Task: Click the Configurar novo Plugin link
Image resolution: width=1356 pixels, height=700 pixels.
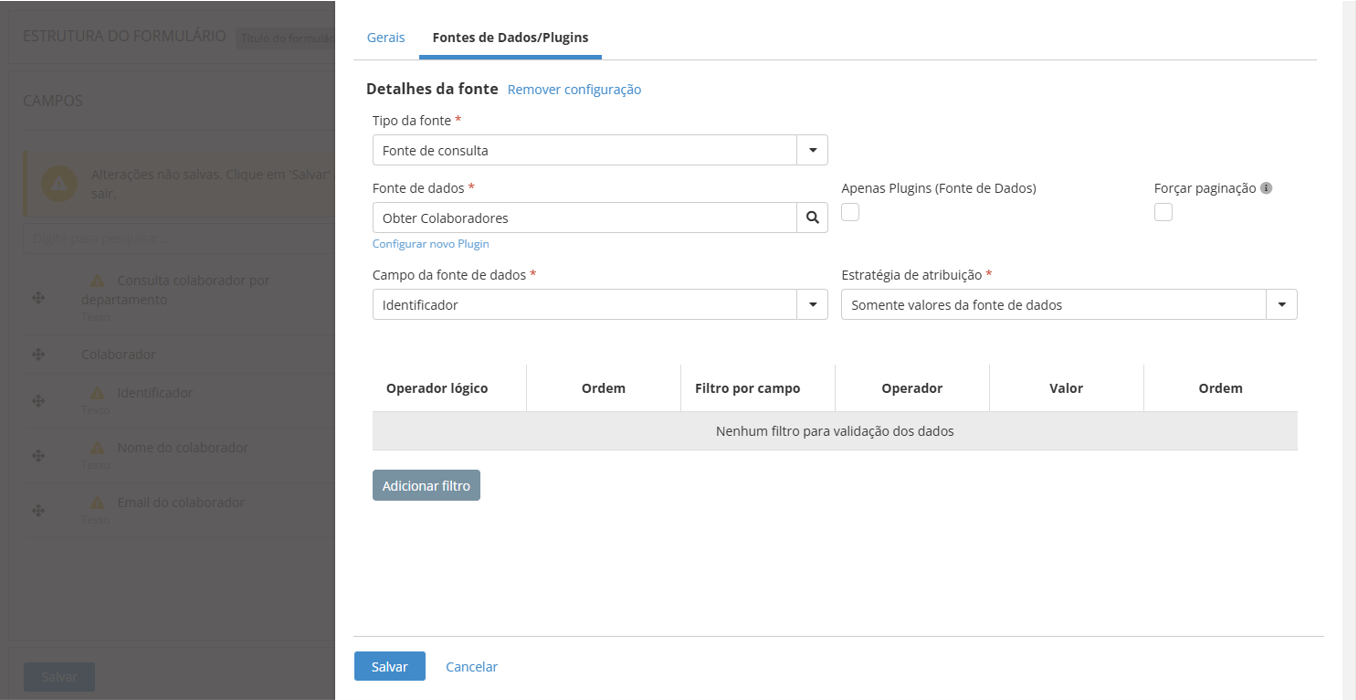Action: pyautogui.click(x=430, y=244)
